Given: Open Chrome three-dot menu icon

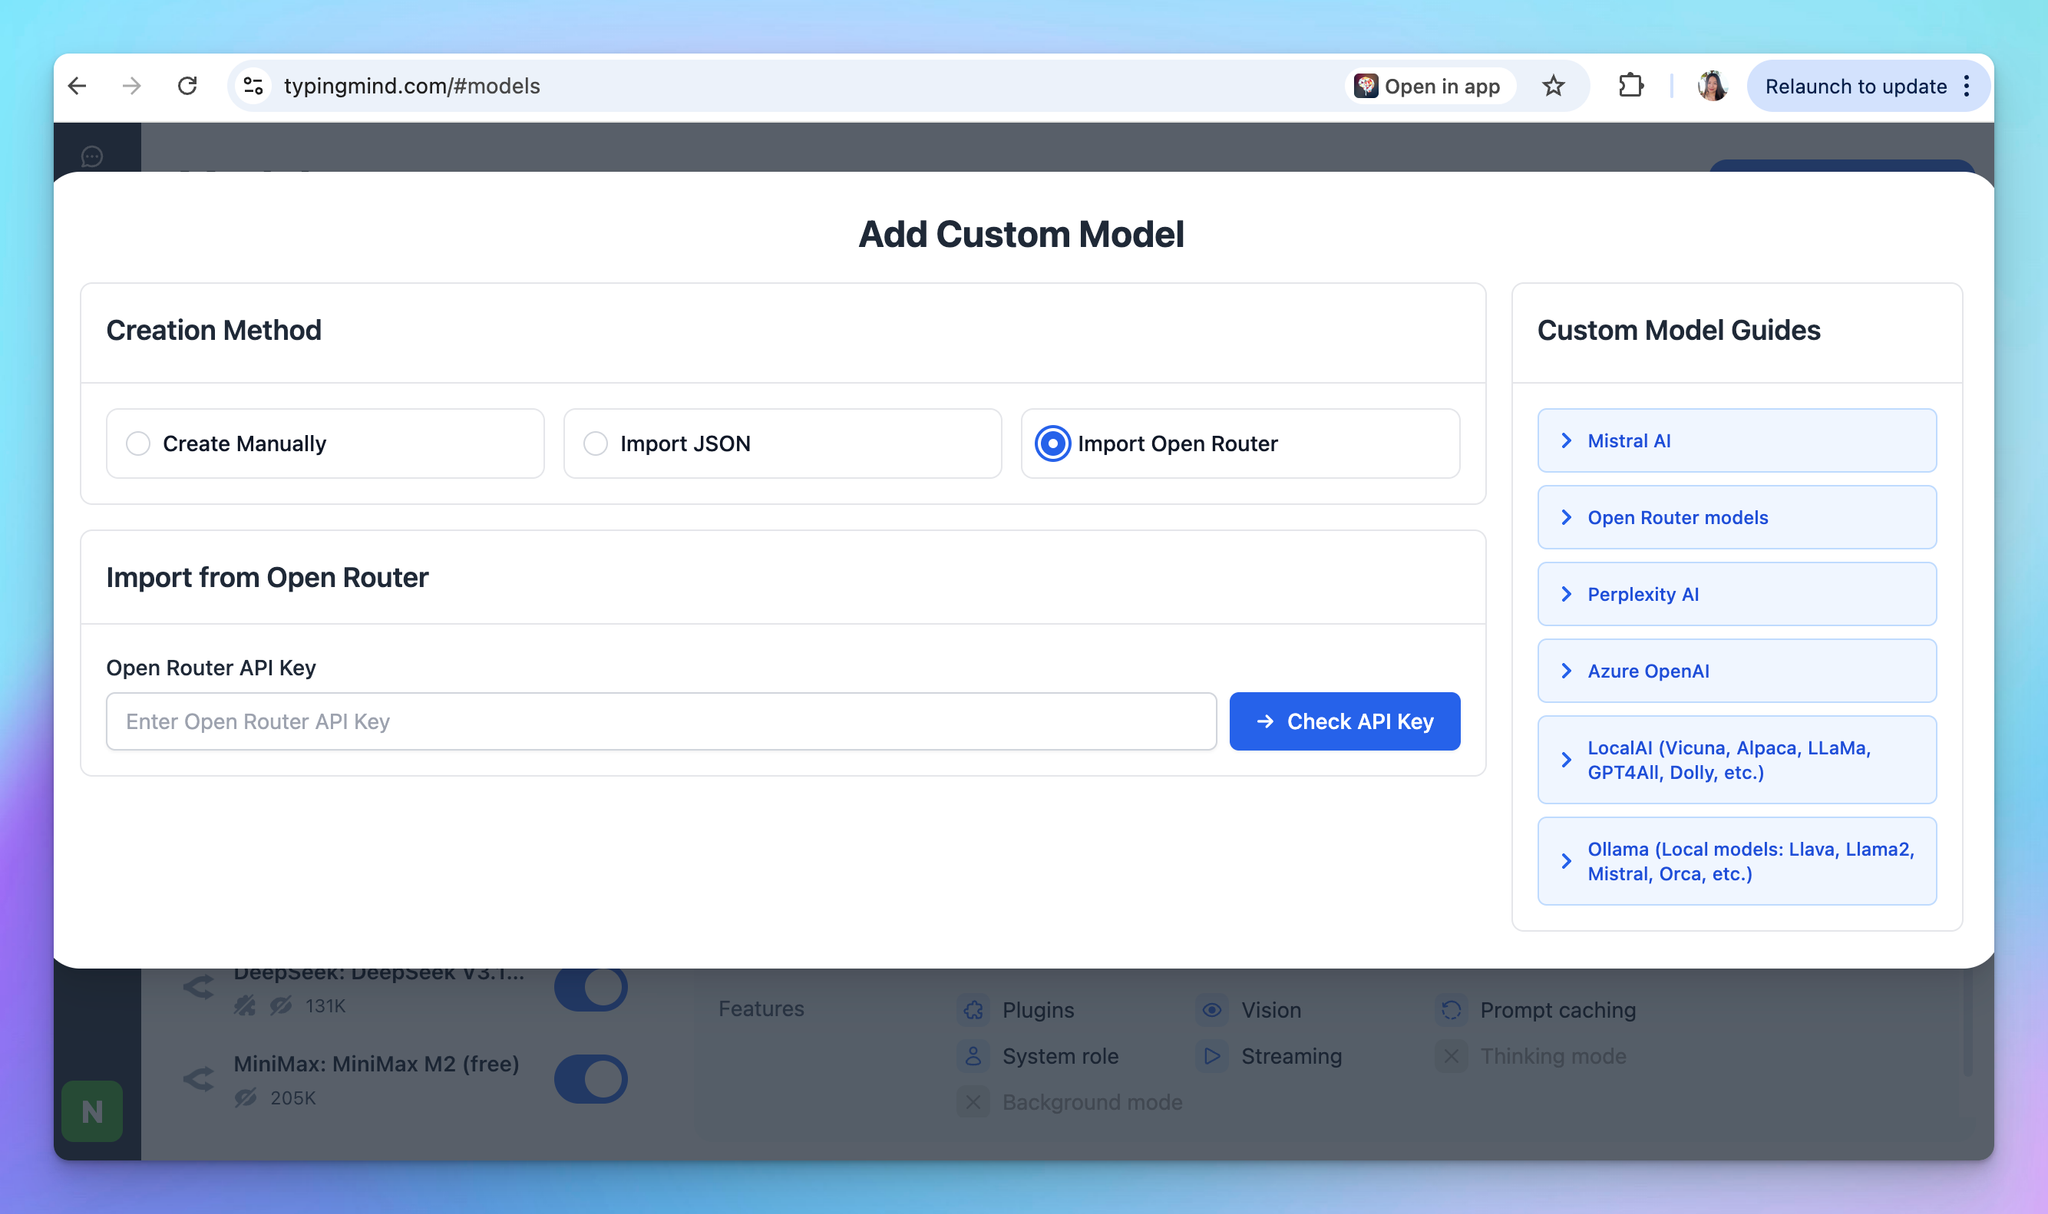Looking at the screenshot, I should 1967,86.
